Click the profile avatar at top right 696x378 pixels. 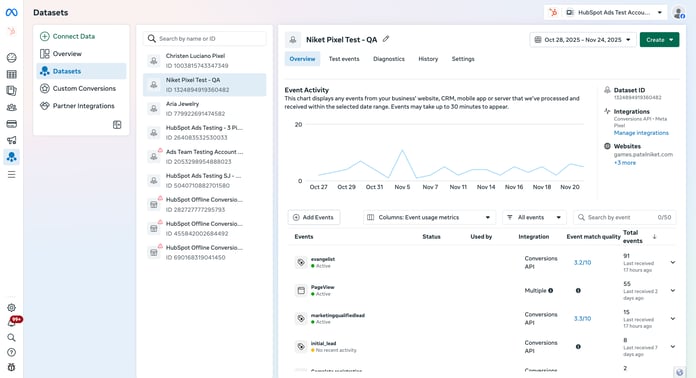[678, 12]
